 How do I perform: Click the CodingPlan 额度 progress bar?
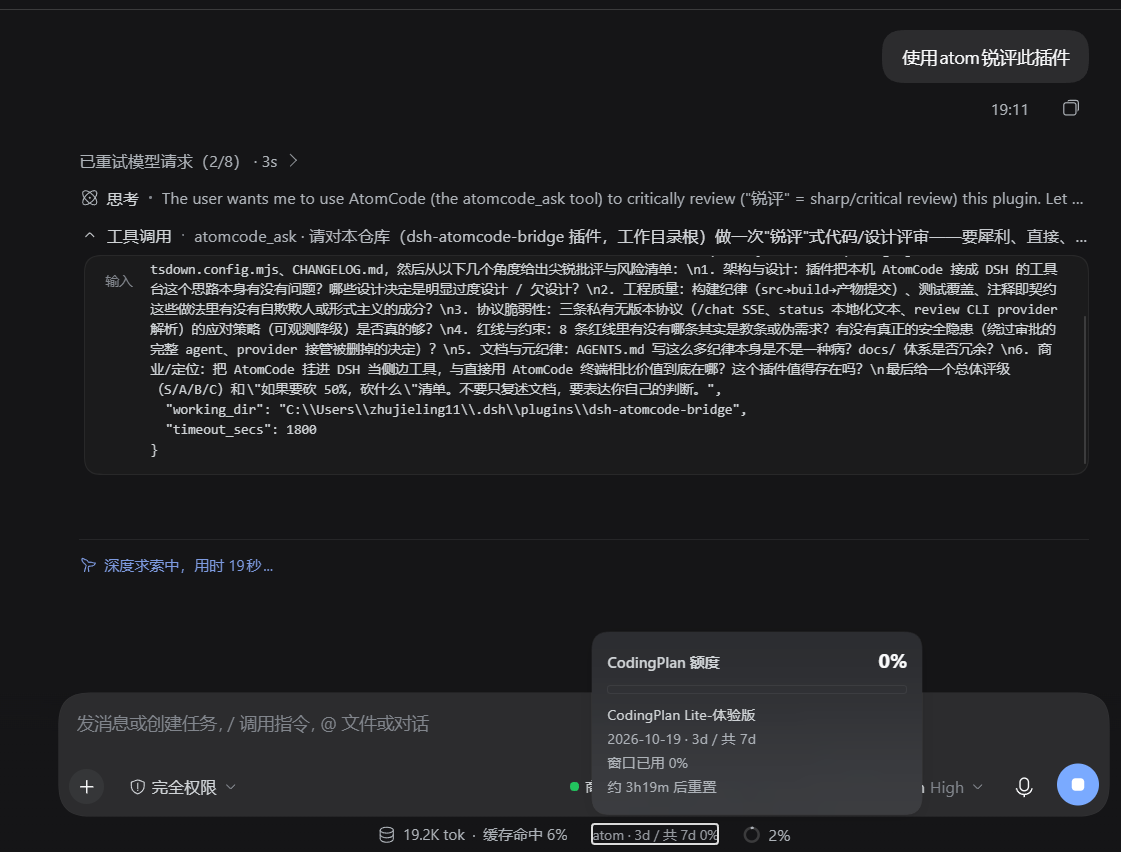(756, 690)
